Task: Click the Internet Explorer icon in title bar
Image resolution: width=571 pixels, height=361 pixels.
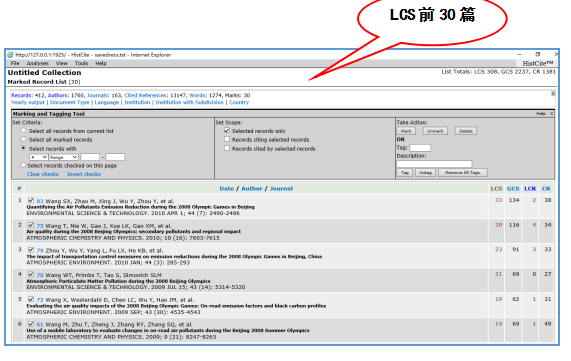Action: 10,55
